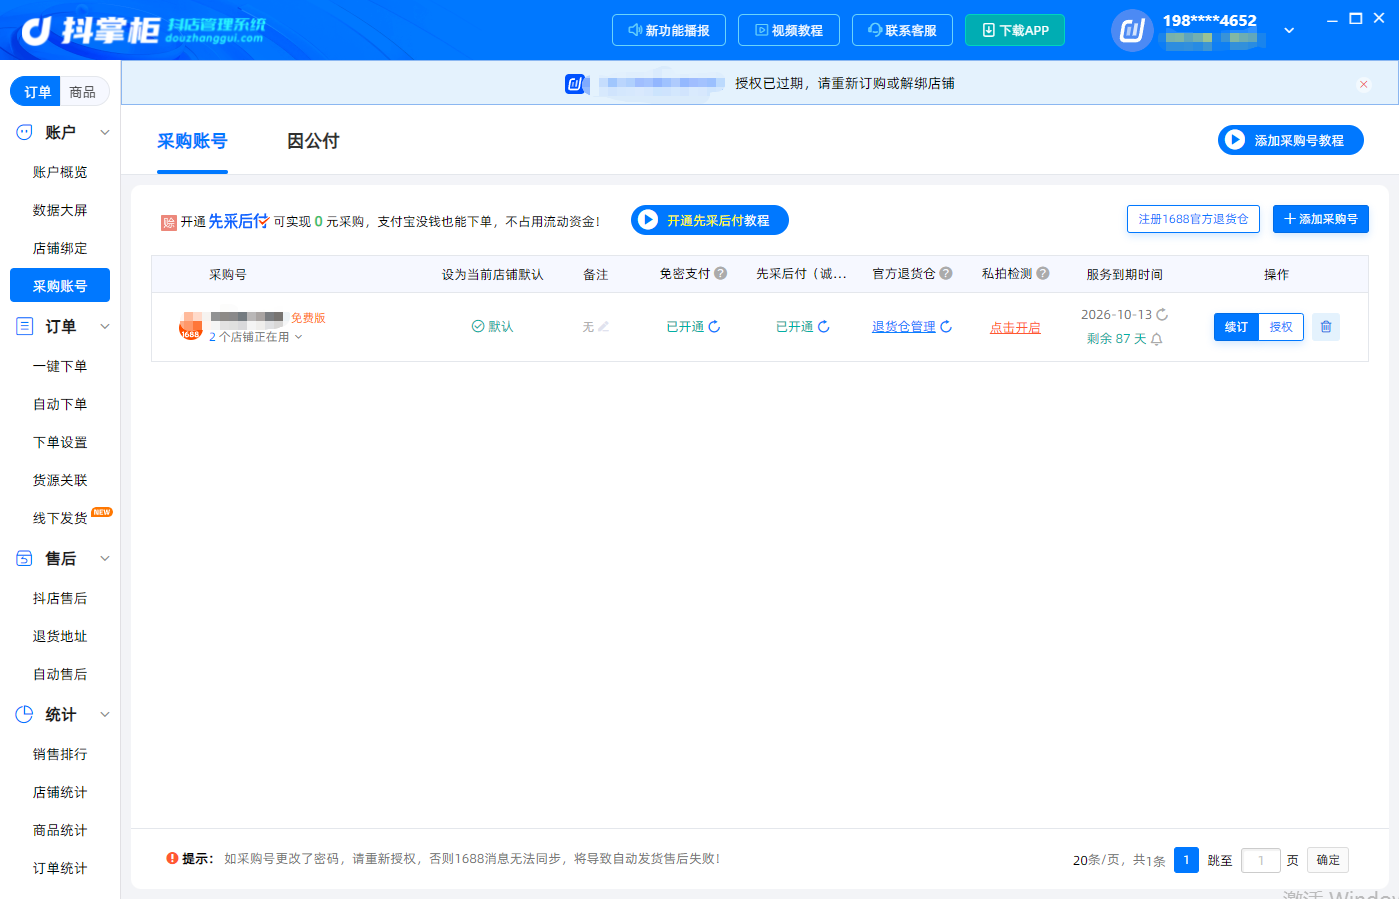Click the refresh icon next to 免密支付 已开通
The width and height of the screenshot is (1399, 899).
pyautogui.click(x=714, y=327)
